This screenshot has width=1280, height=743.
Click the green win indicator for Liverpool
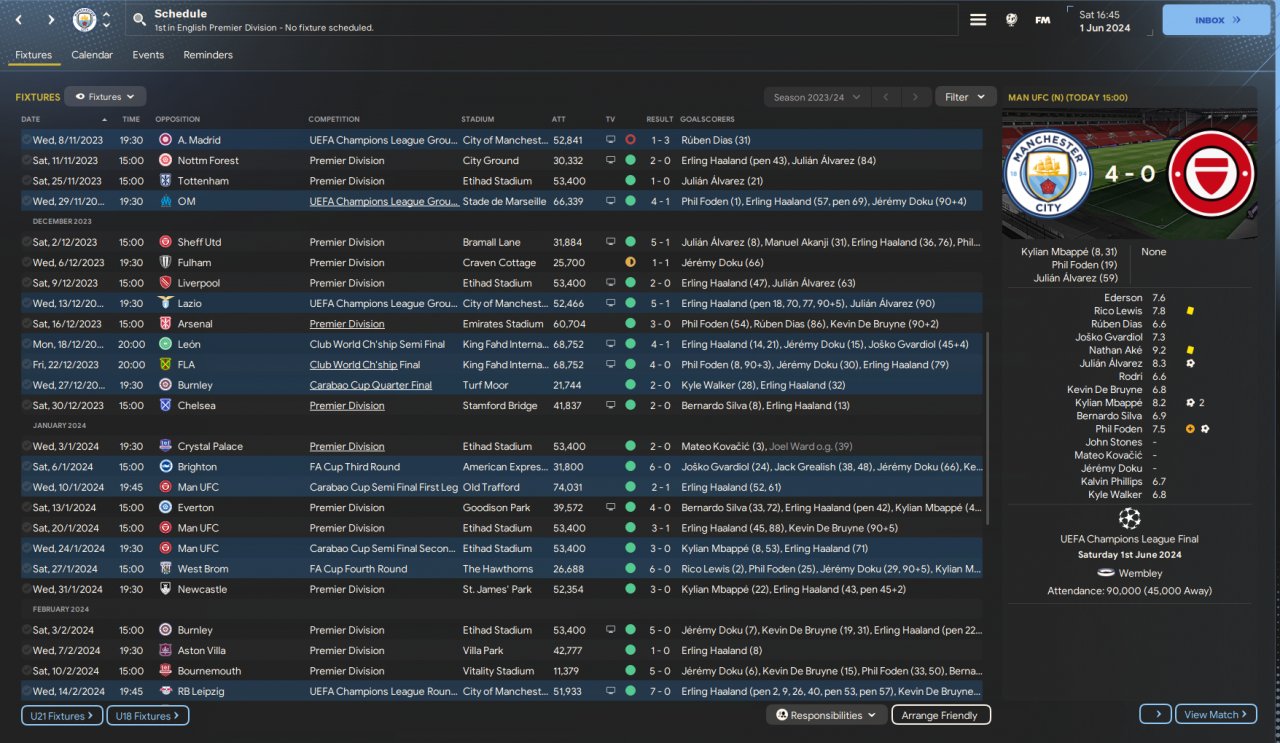(x=630, y=283)
